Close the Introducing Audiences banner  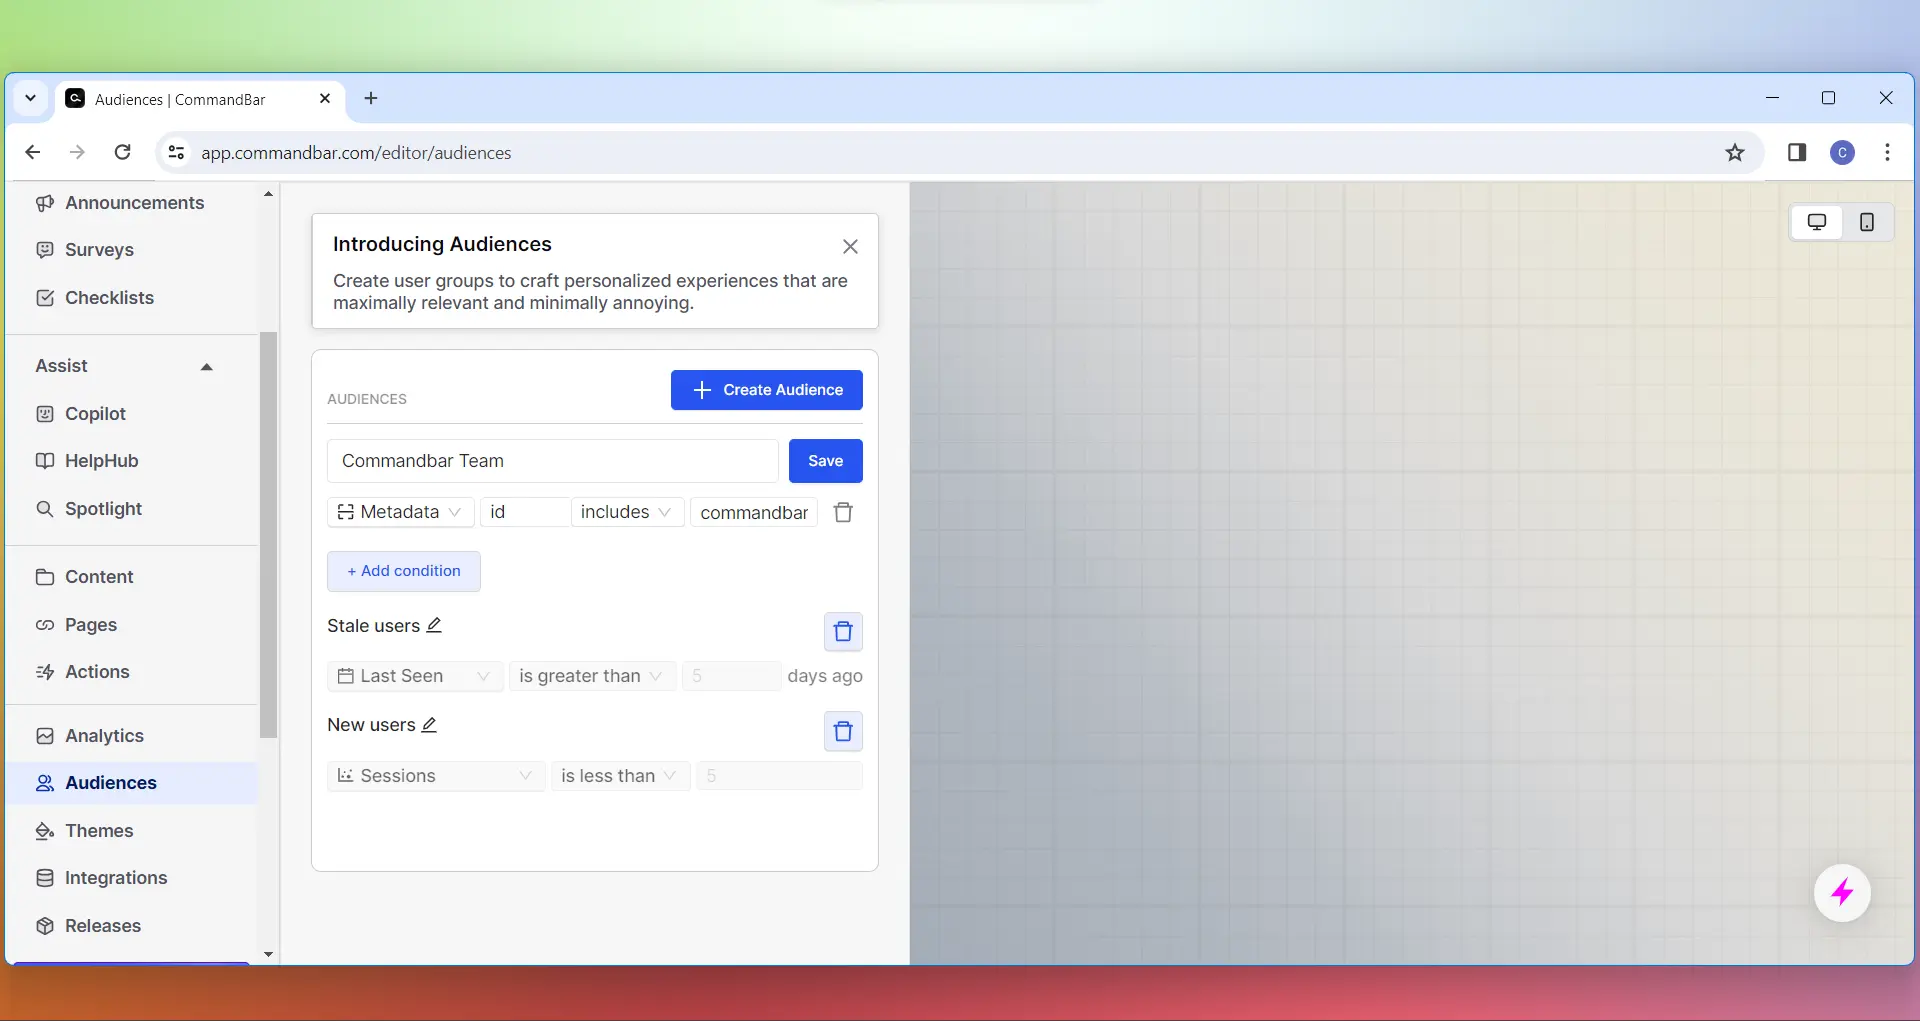pyautogui.click(x=850, y=246)
